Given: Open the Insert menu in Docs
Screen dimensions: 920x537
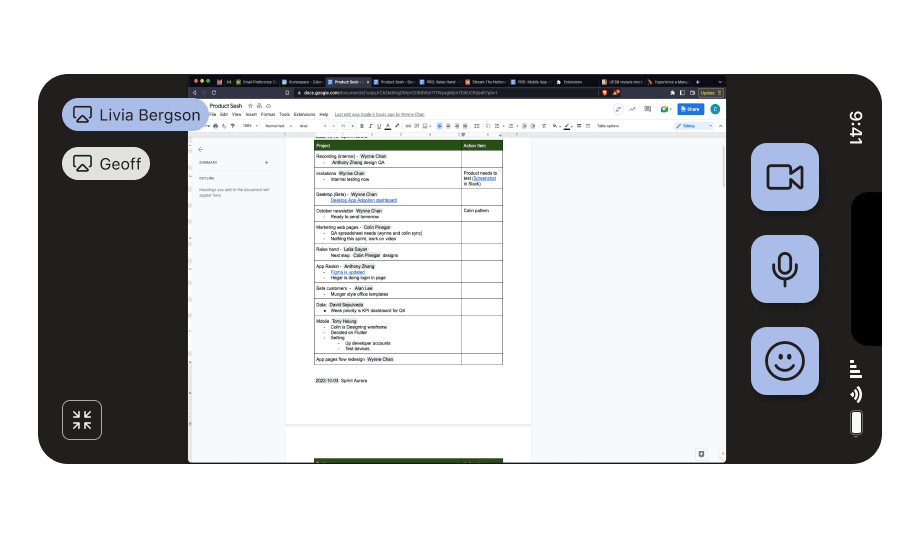Looking at the screenshot, I should (251, 115).
